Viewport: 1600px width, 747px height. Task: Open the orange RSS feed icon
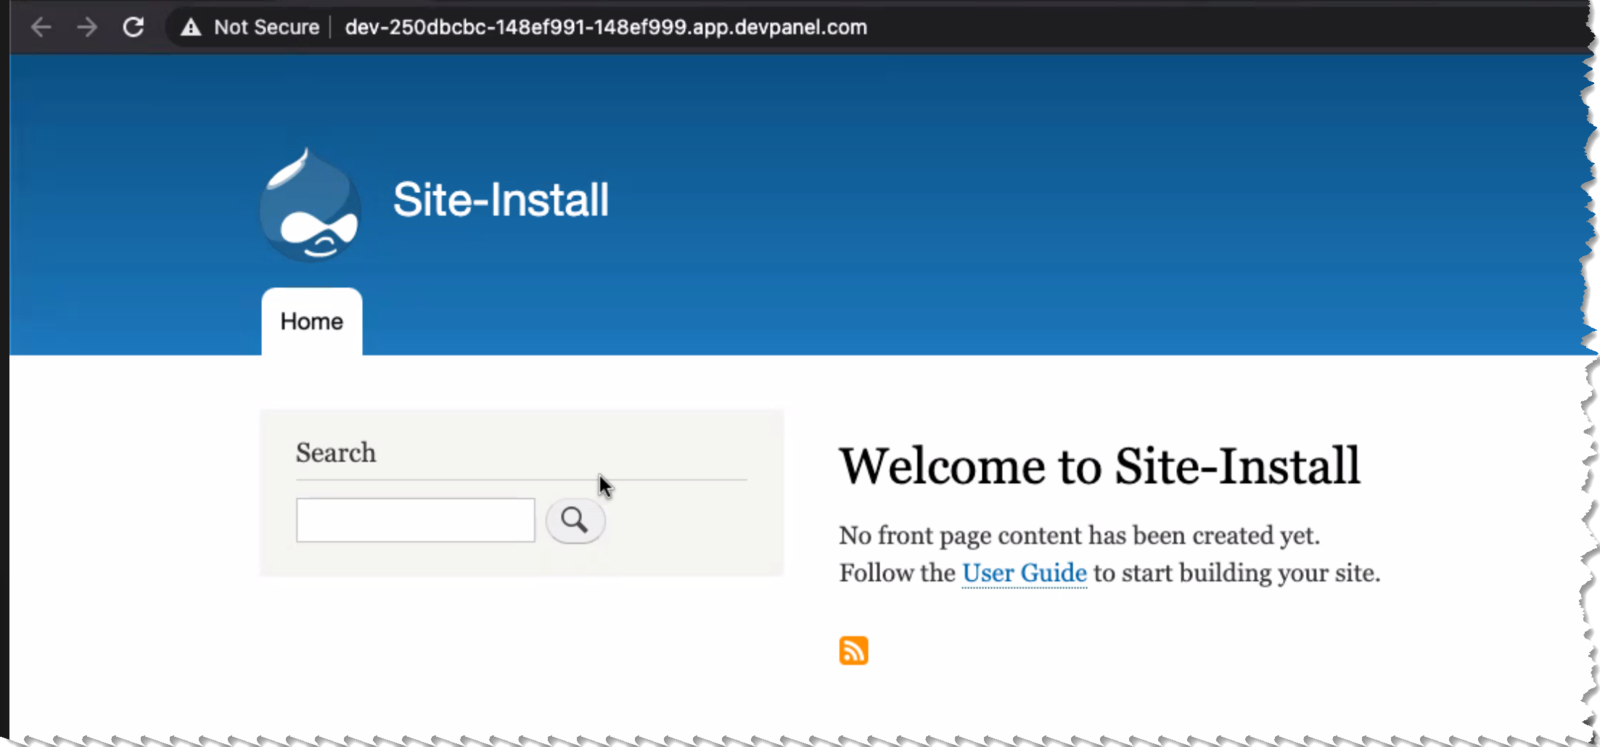[x=853, y=651]
